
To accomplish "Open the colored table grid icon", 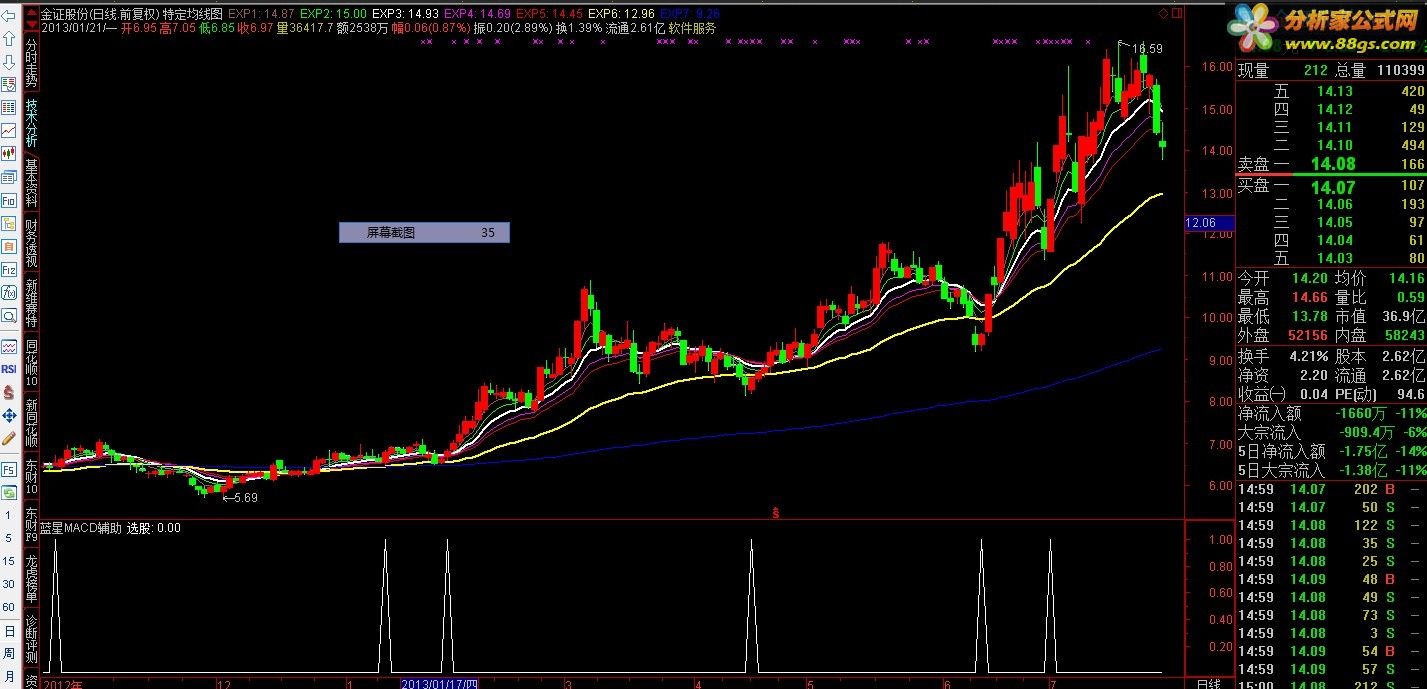I will click(x=8, y=107).
